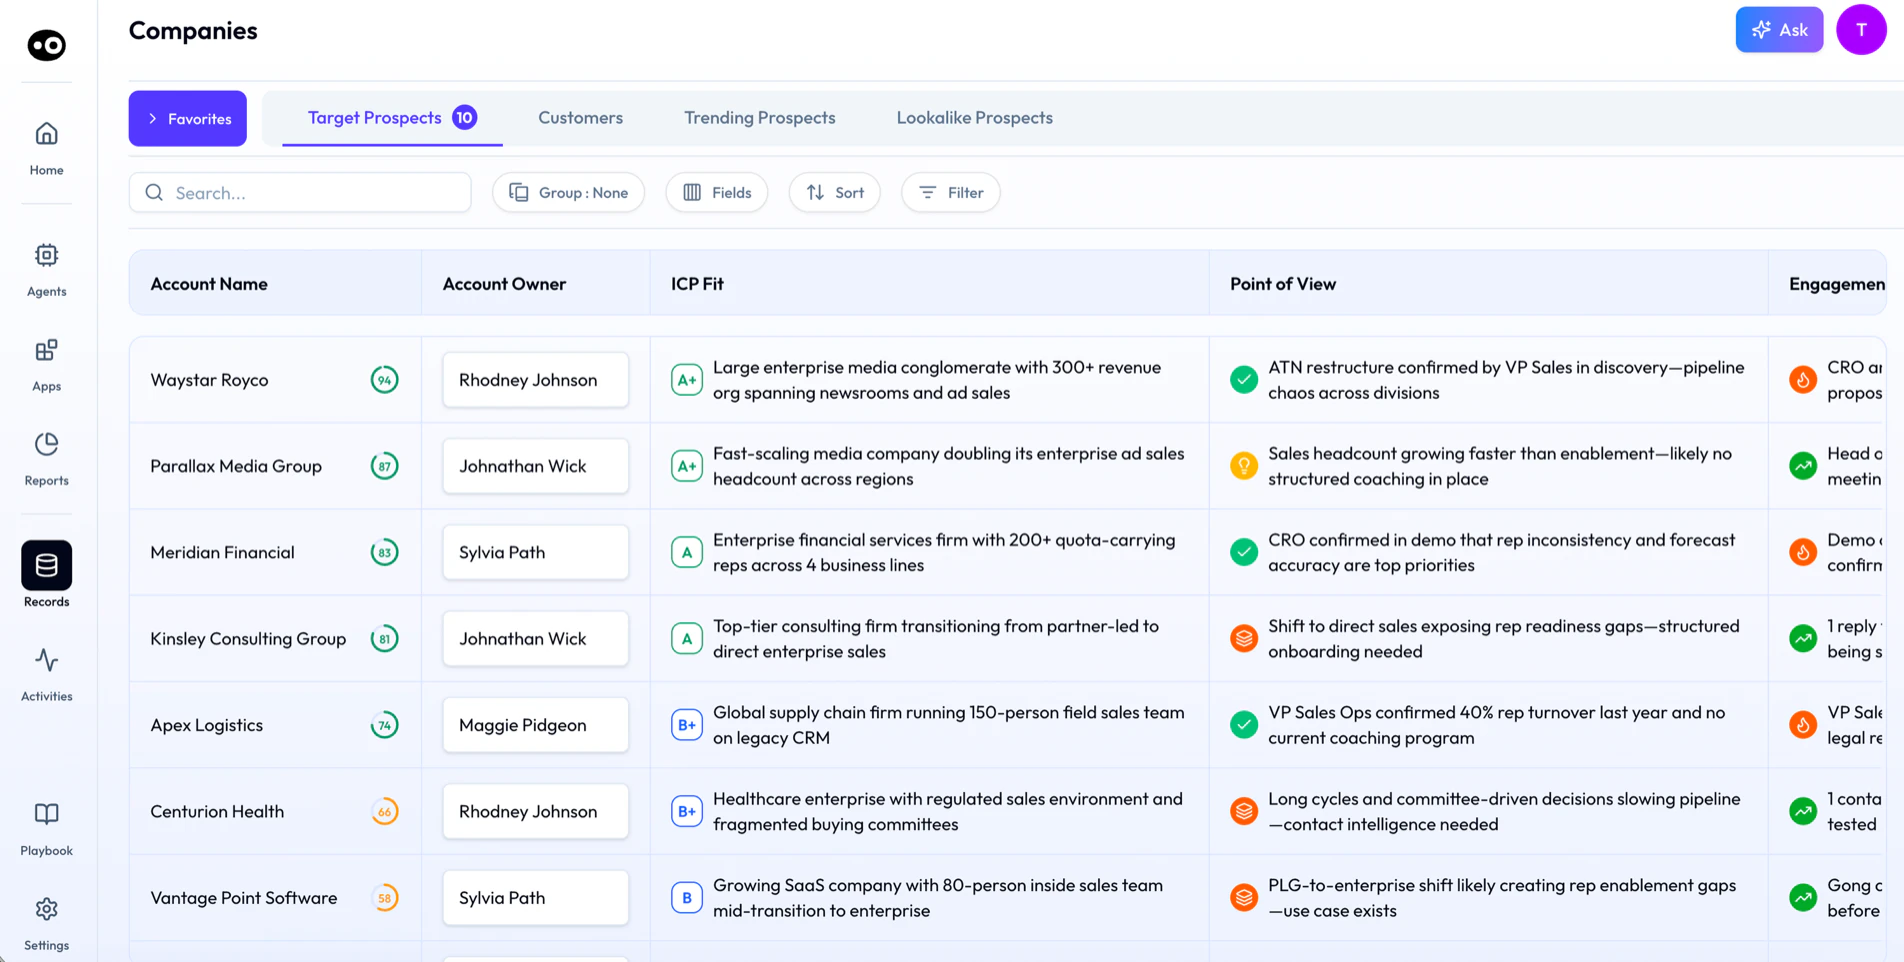The width and height of the screenshot is (1904, 962).
Task: Switch to the Customers tab
Action: click(x=580, y=118)
